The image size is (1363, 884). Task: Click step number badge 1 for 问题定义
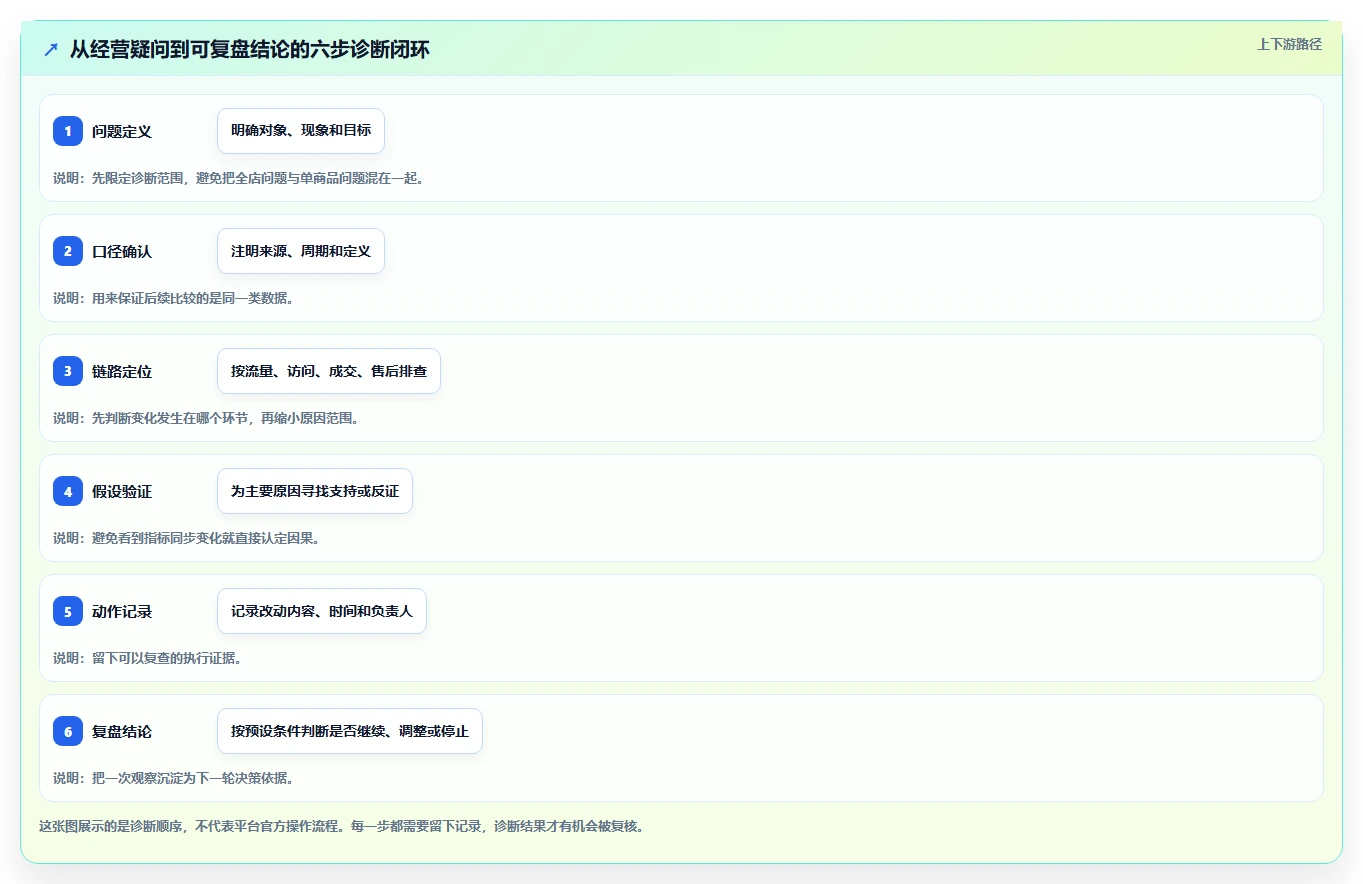coord(68,131)
